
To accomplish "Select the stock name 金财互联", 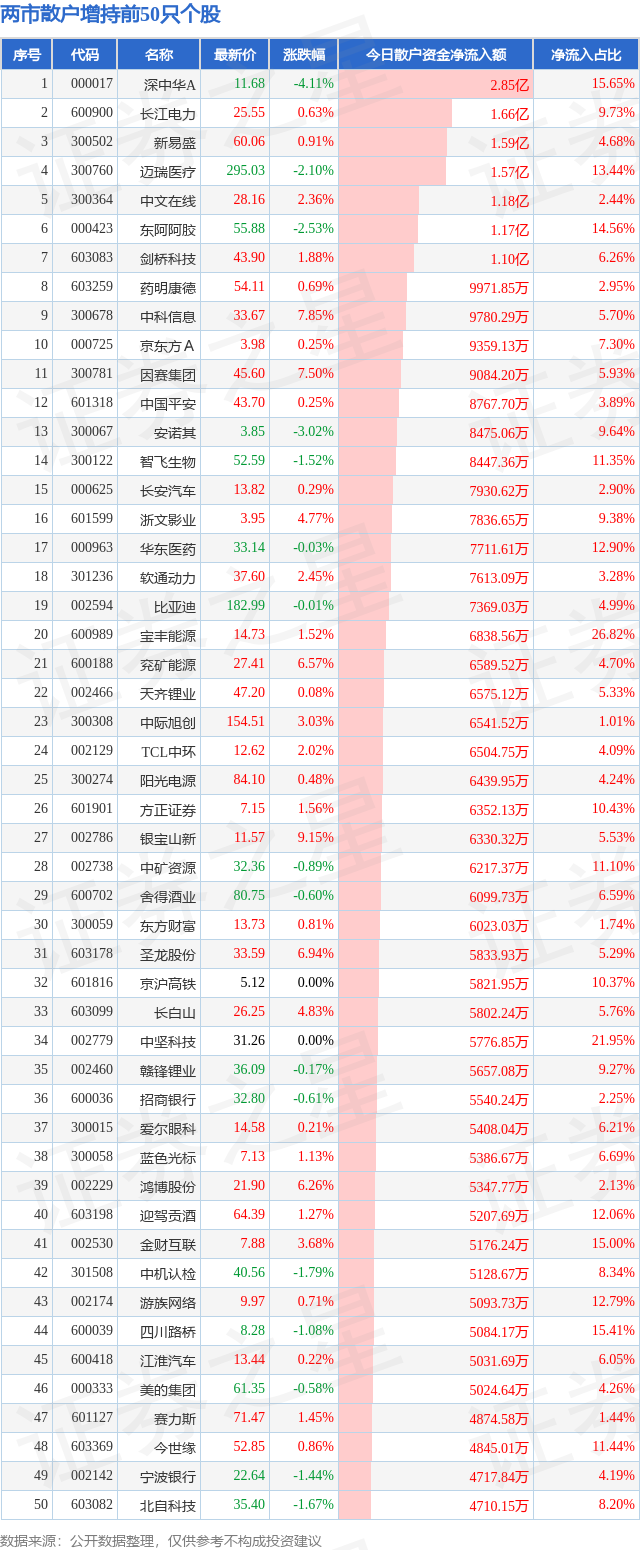I will (169, 1244).
